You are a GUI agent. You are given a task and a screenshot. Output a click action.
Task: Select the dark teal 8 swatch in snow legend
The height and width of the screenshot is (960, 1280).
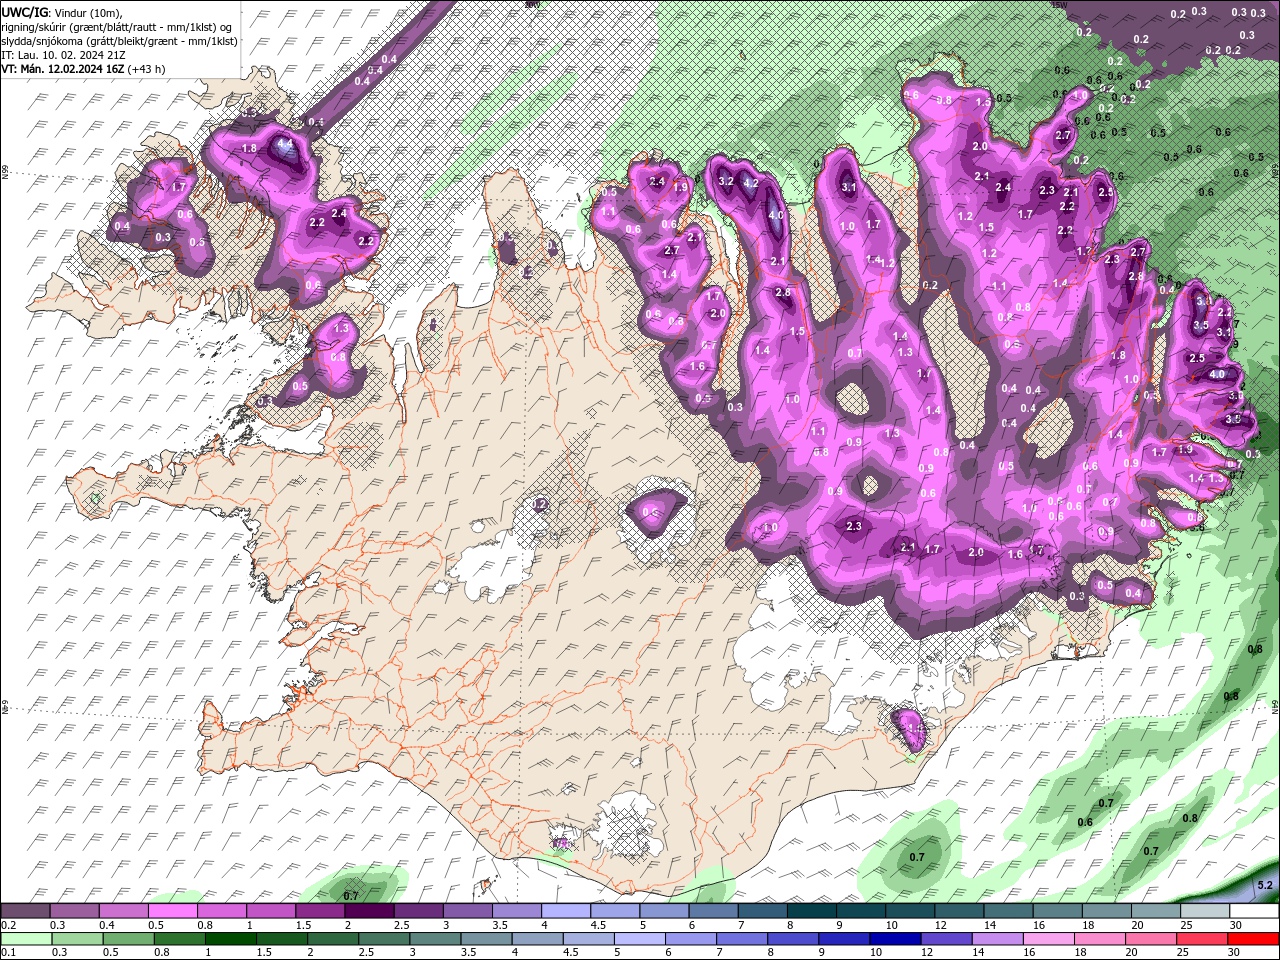[x=812, y=911]
